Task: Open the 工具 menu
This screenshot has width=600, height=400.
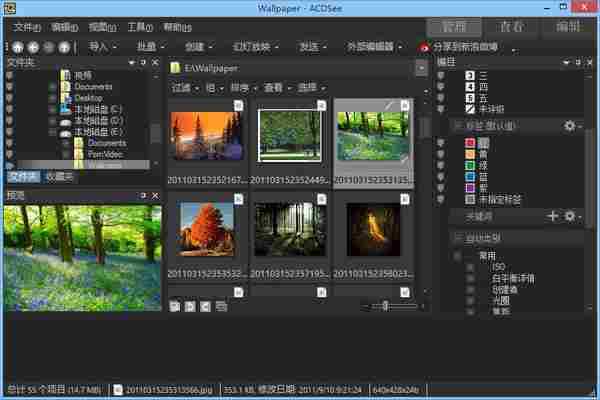Action: click(140, 27)
